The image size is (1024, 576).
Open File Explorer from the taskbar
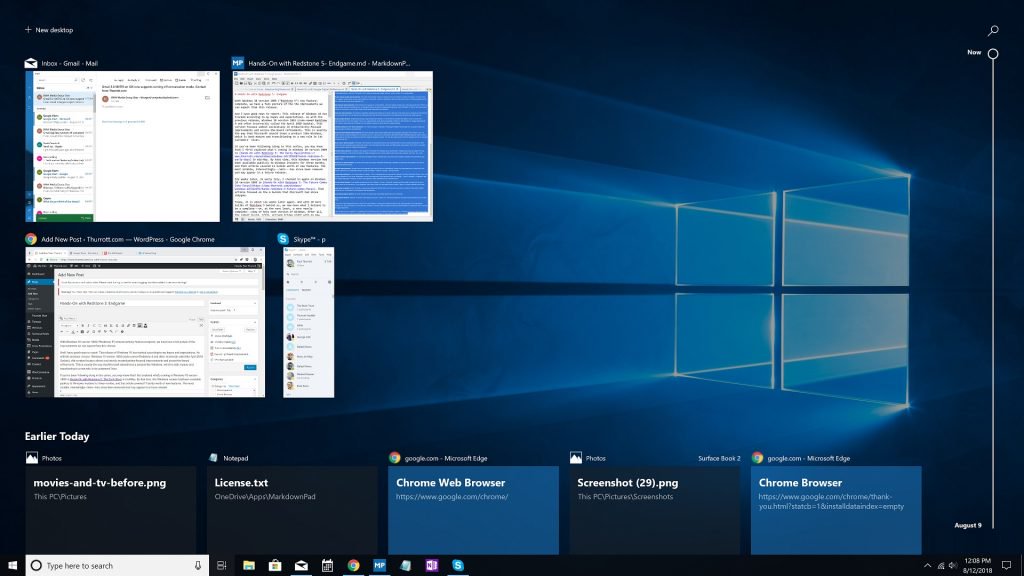coord(248,565)
